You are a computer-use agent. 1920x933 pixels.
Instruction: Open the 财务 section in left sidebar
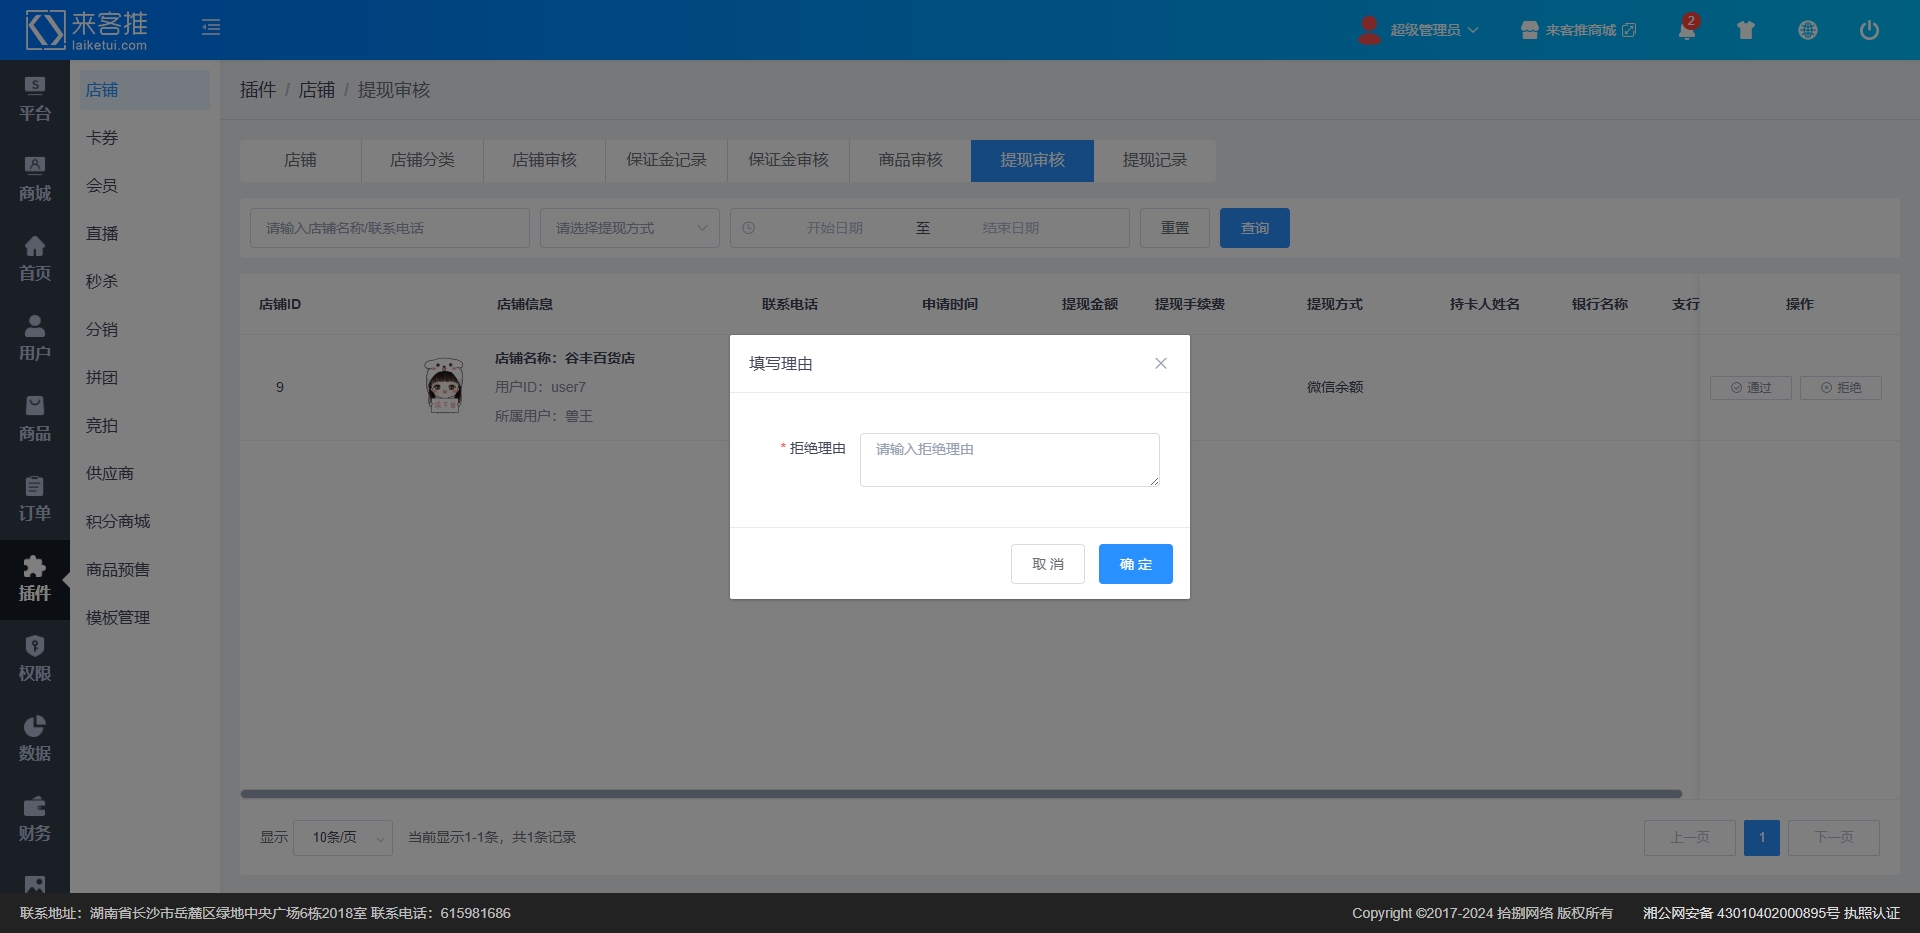[x=35, y=819]
